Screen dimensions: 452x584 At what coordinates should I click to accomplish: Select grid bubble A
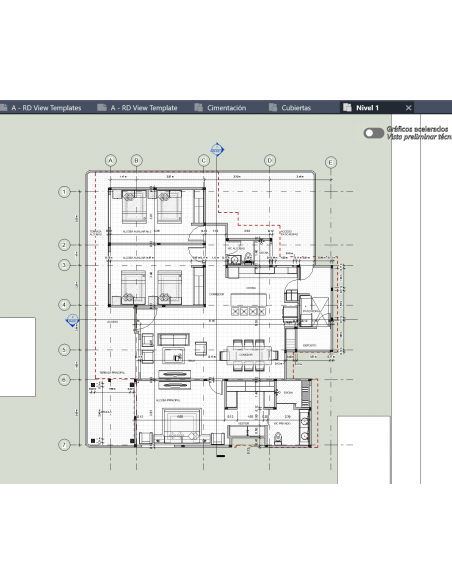(x=111, y=161)
